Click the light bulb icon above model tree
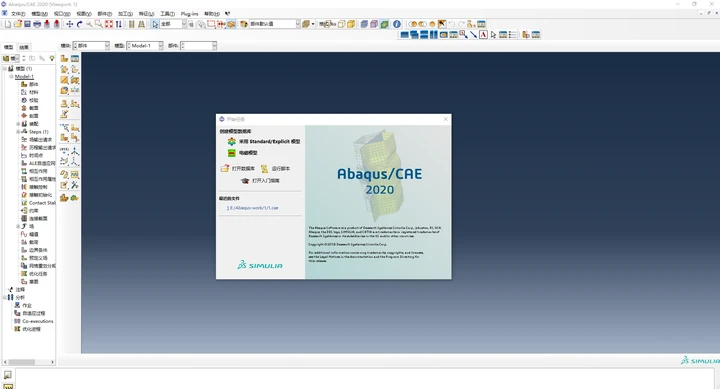This screenshot has height=389, width=720. point(52,58)
